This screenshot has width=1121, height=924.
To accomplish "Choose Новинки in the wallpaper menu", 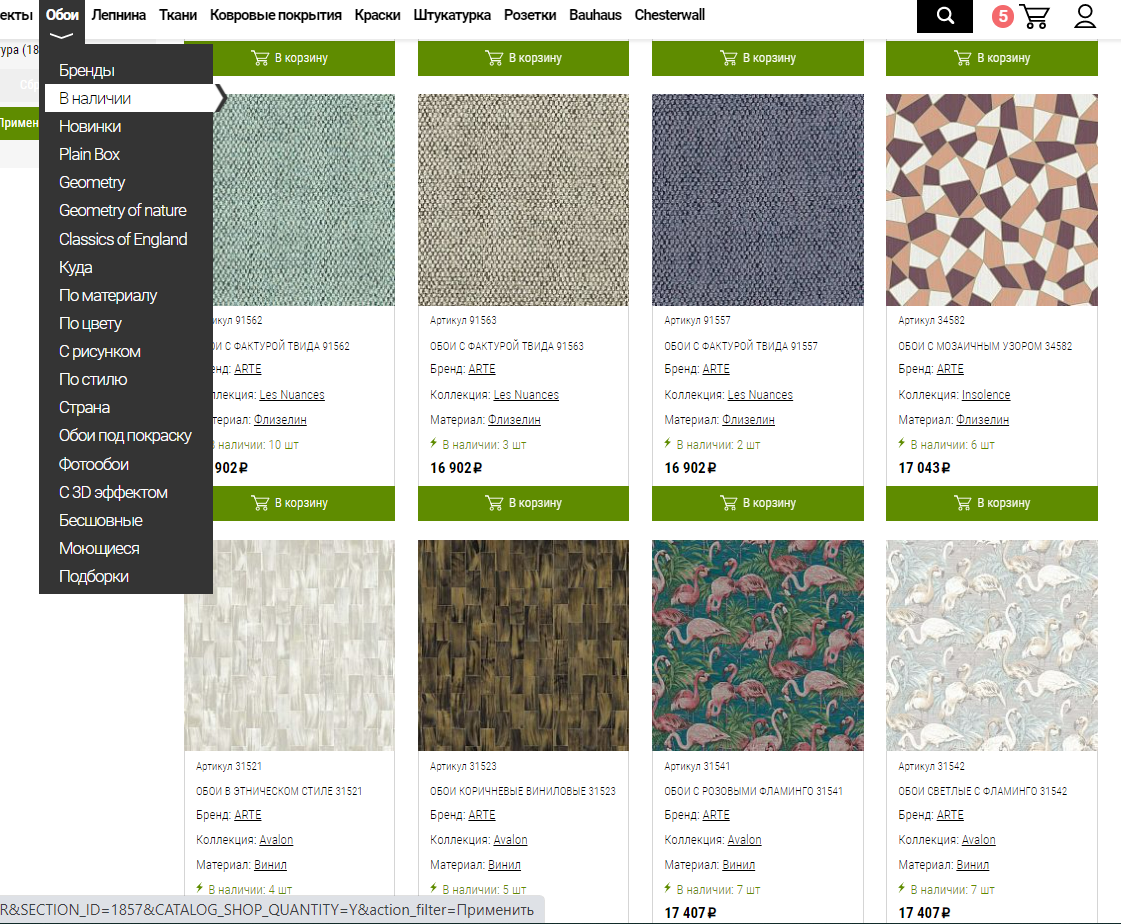I will (x=90, y=126).
